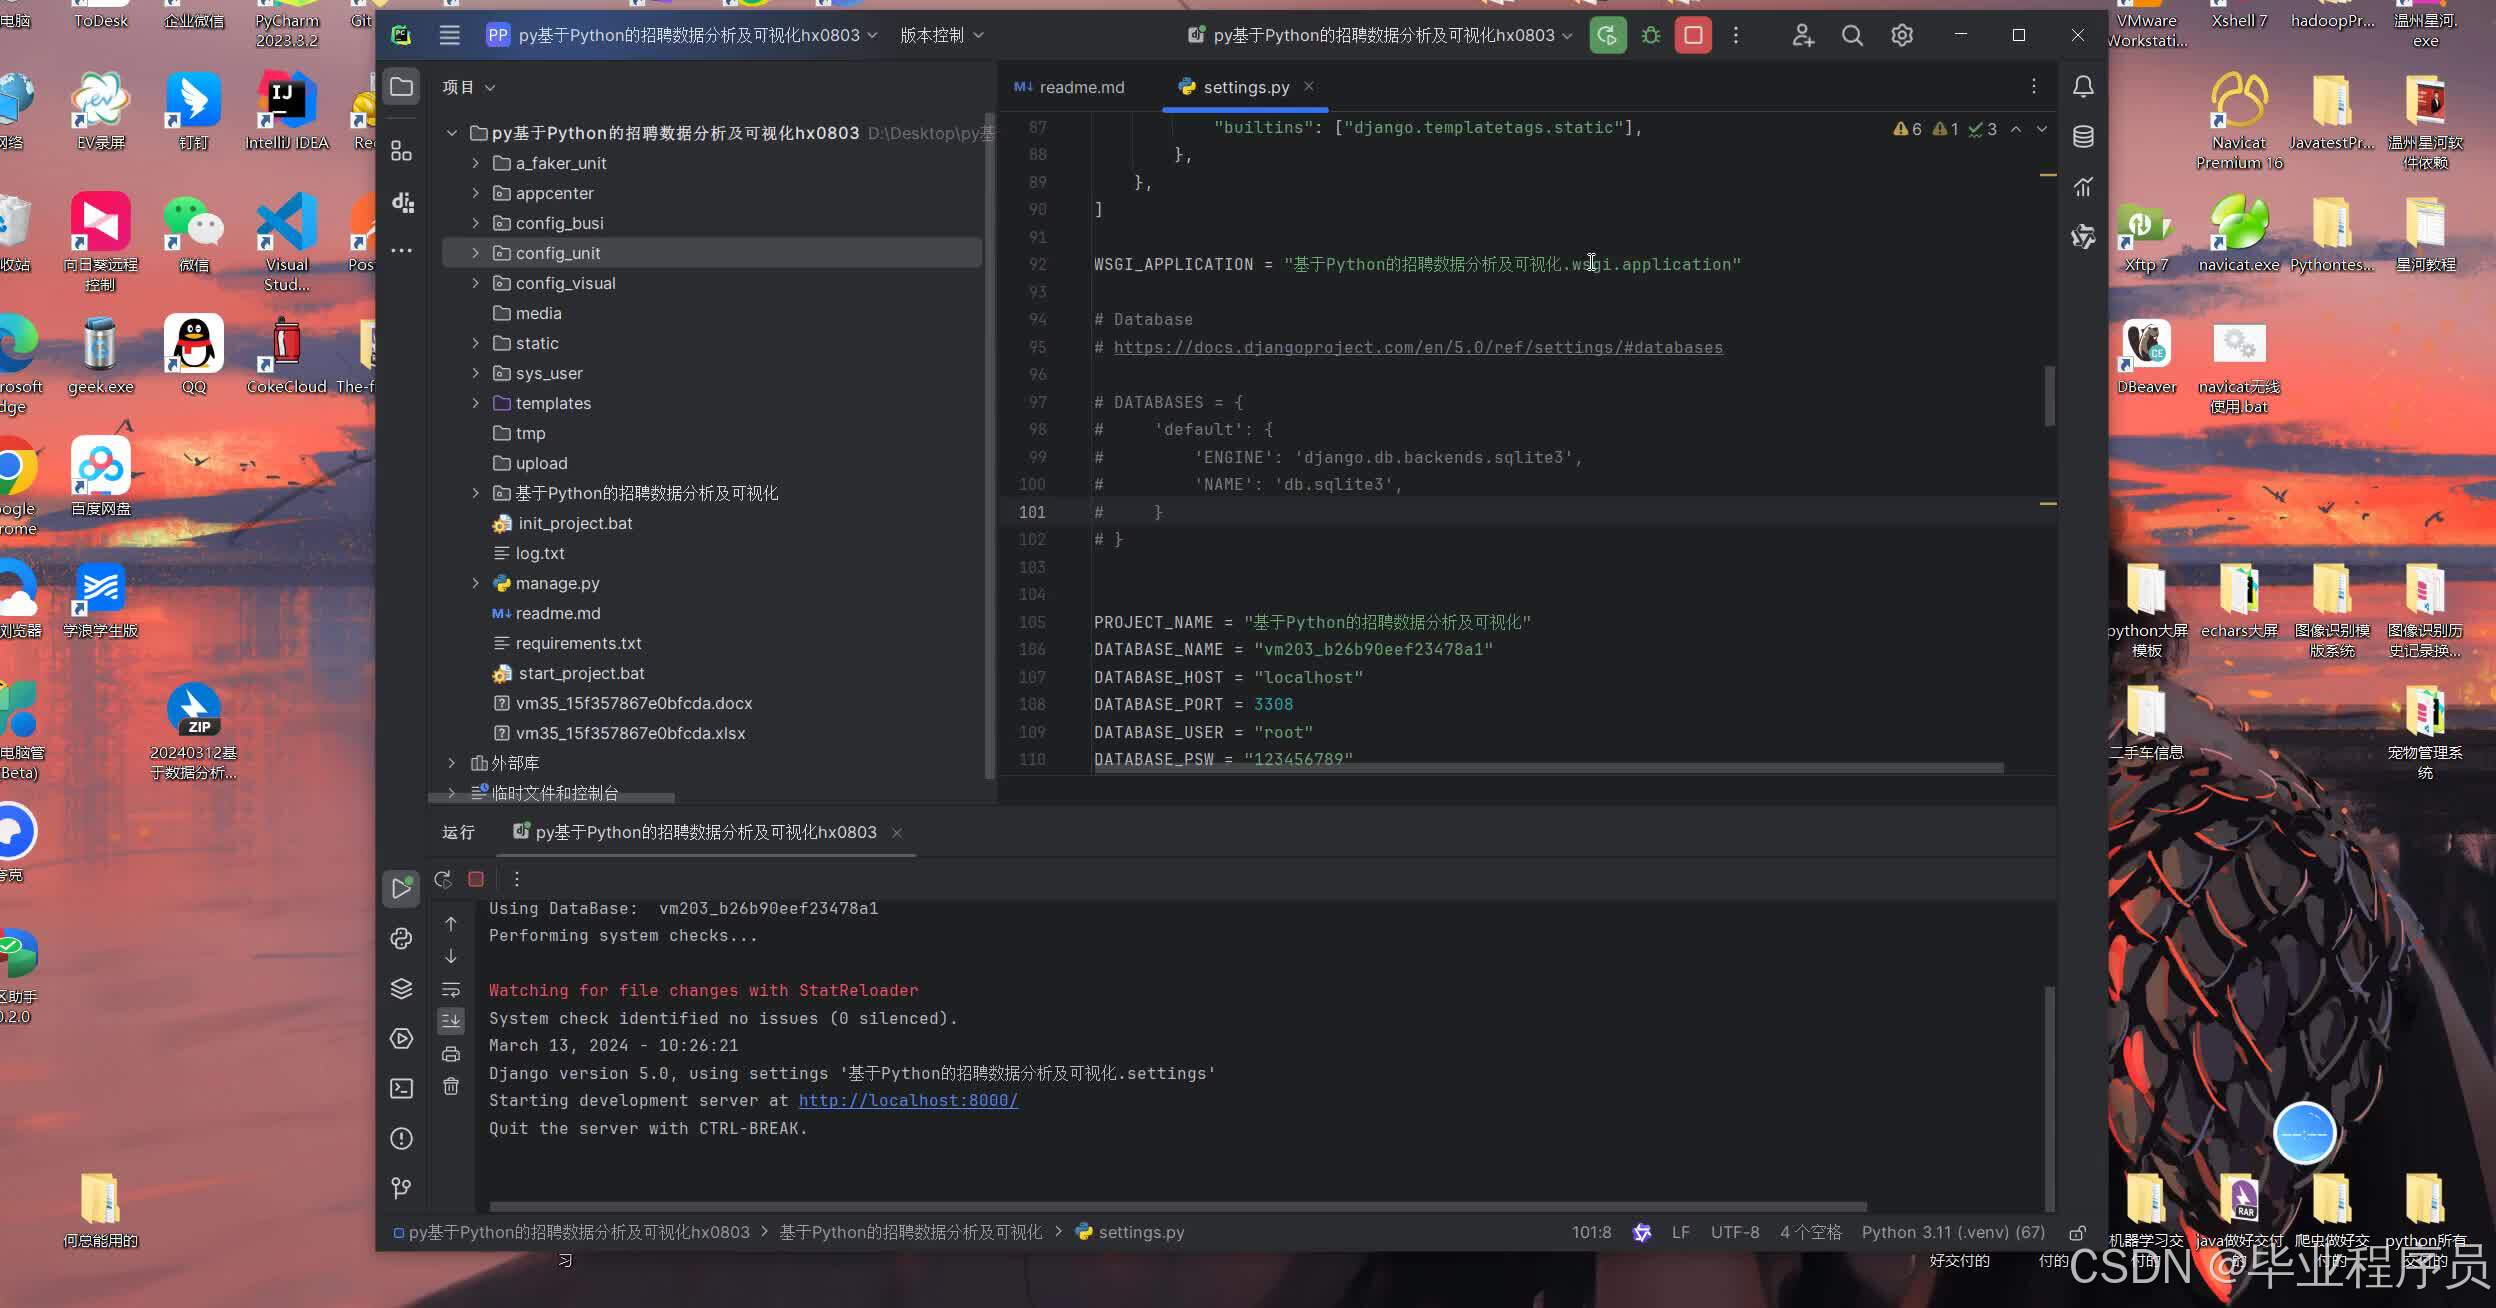Open Terminal tool window
2496x1308 pixels.
point(401,1088)
